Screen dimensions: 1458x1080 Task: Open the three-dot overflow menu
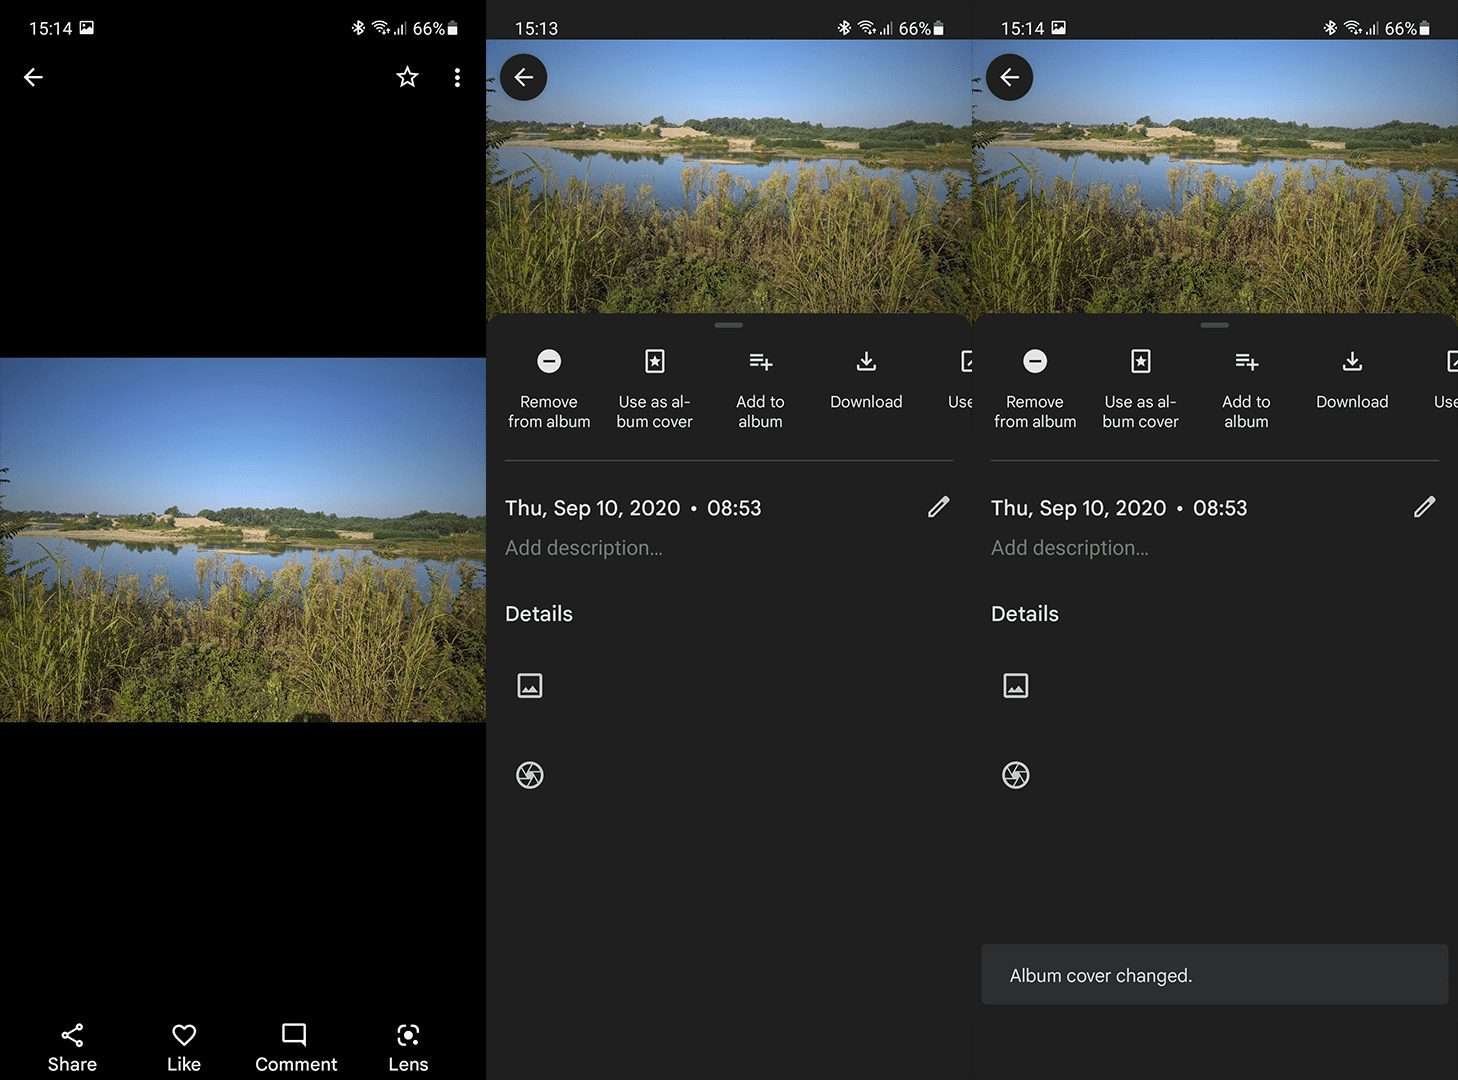[457, 77]
